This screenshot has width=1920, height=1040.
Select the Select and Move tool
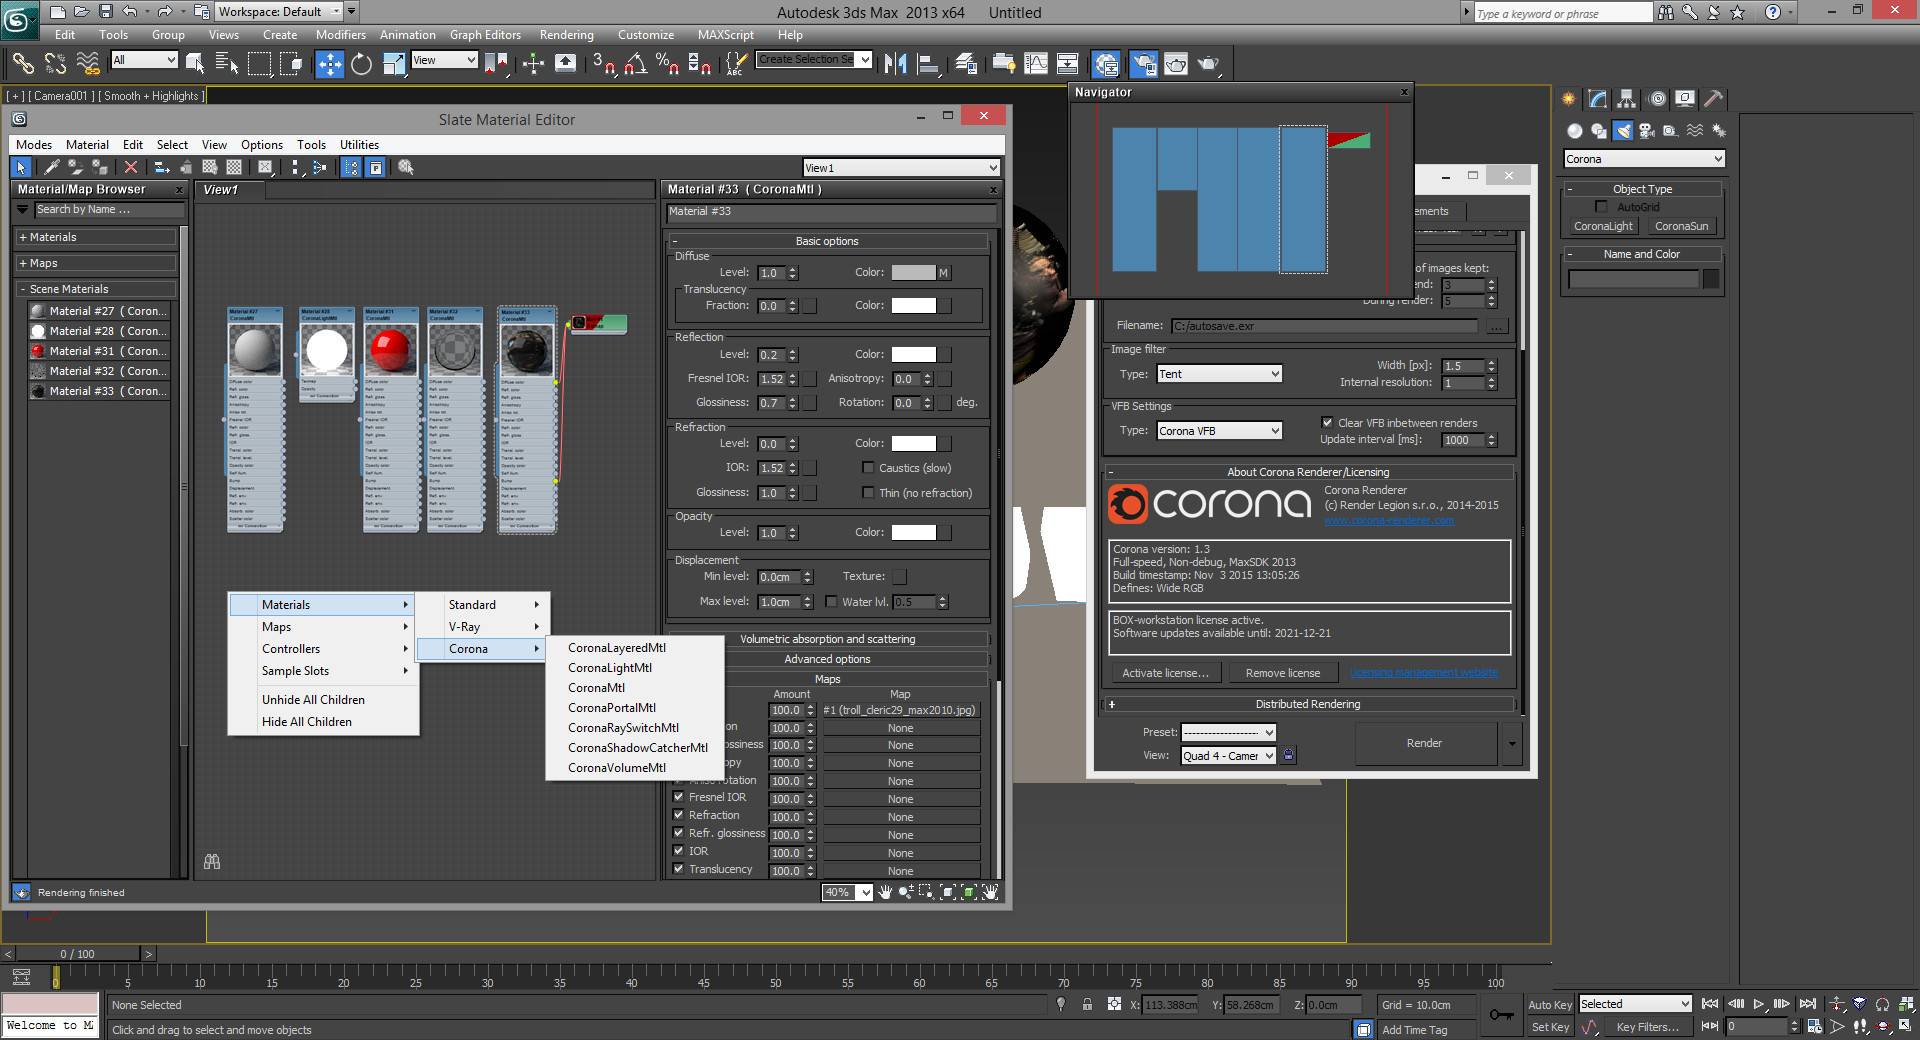click(329, 64)
